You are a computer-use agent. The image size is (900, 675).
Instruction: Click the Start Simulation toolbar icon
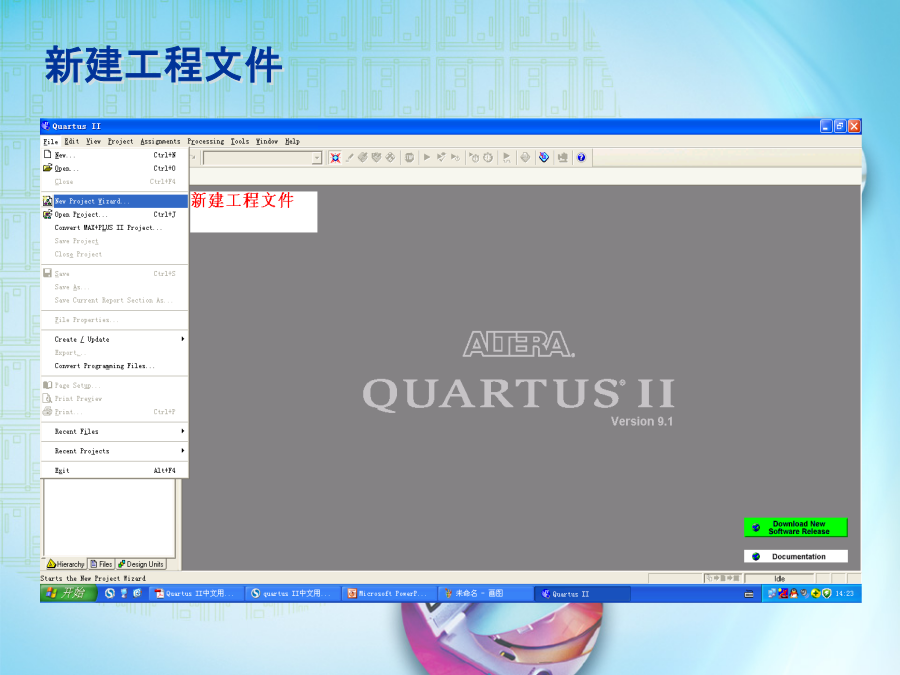[x=506, y=158]
